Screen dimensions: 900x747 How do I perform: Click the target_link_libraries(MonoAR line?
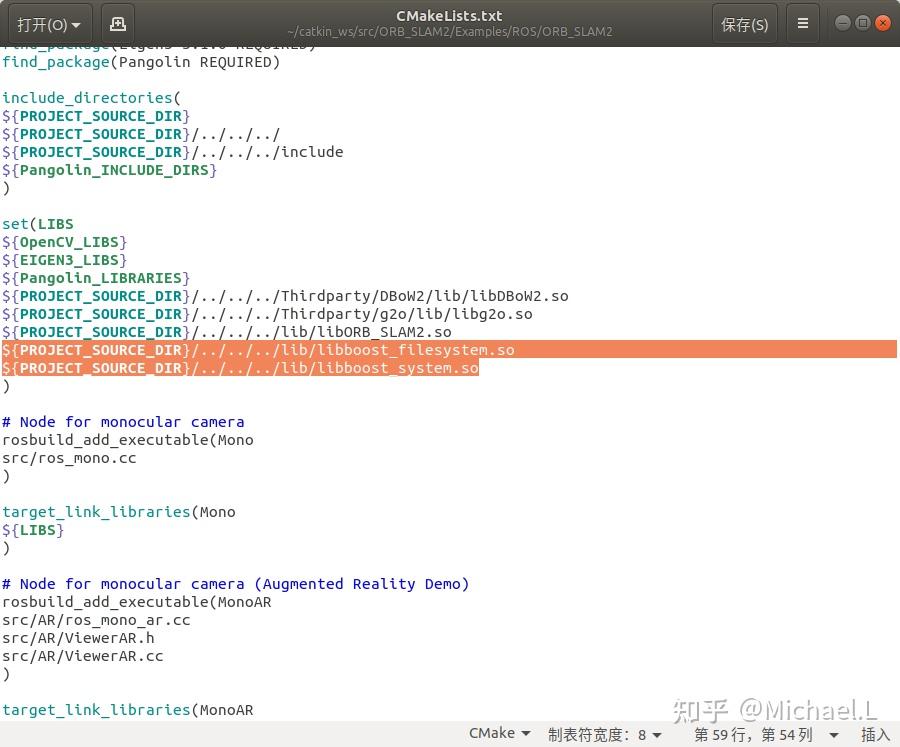point(127,710)
